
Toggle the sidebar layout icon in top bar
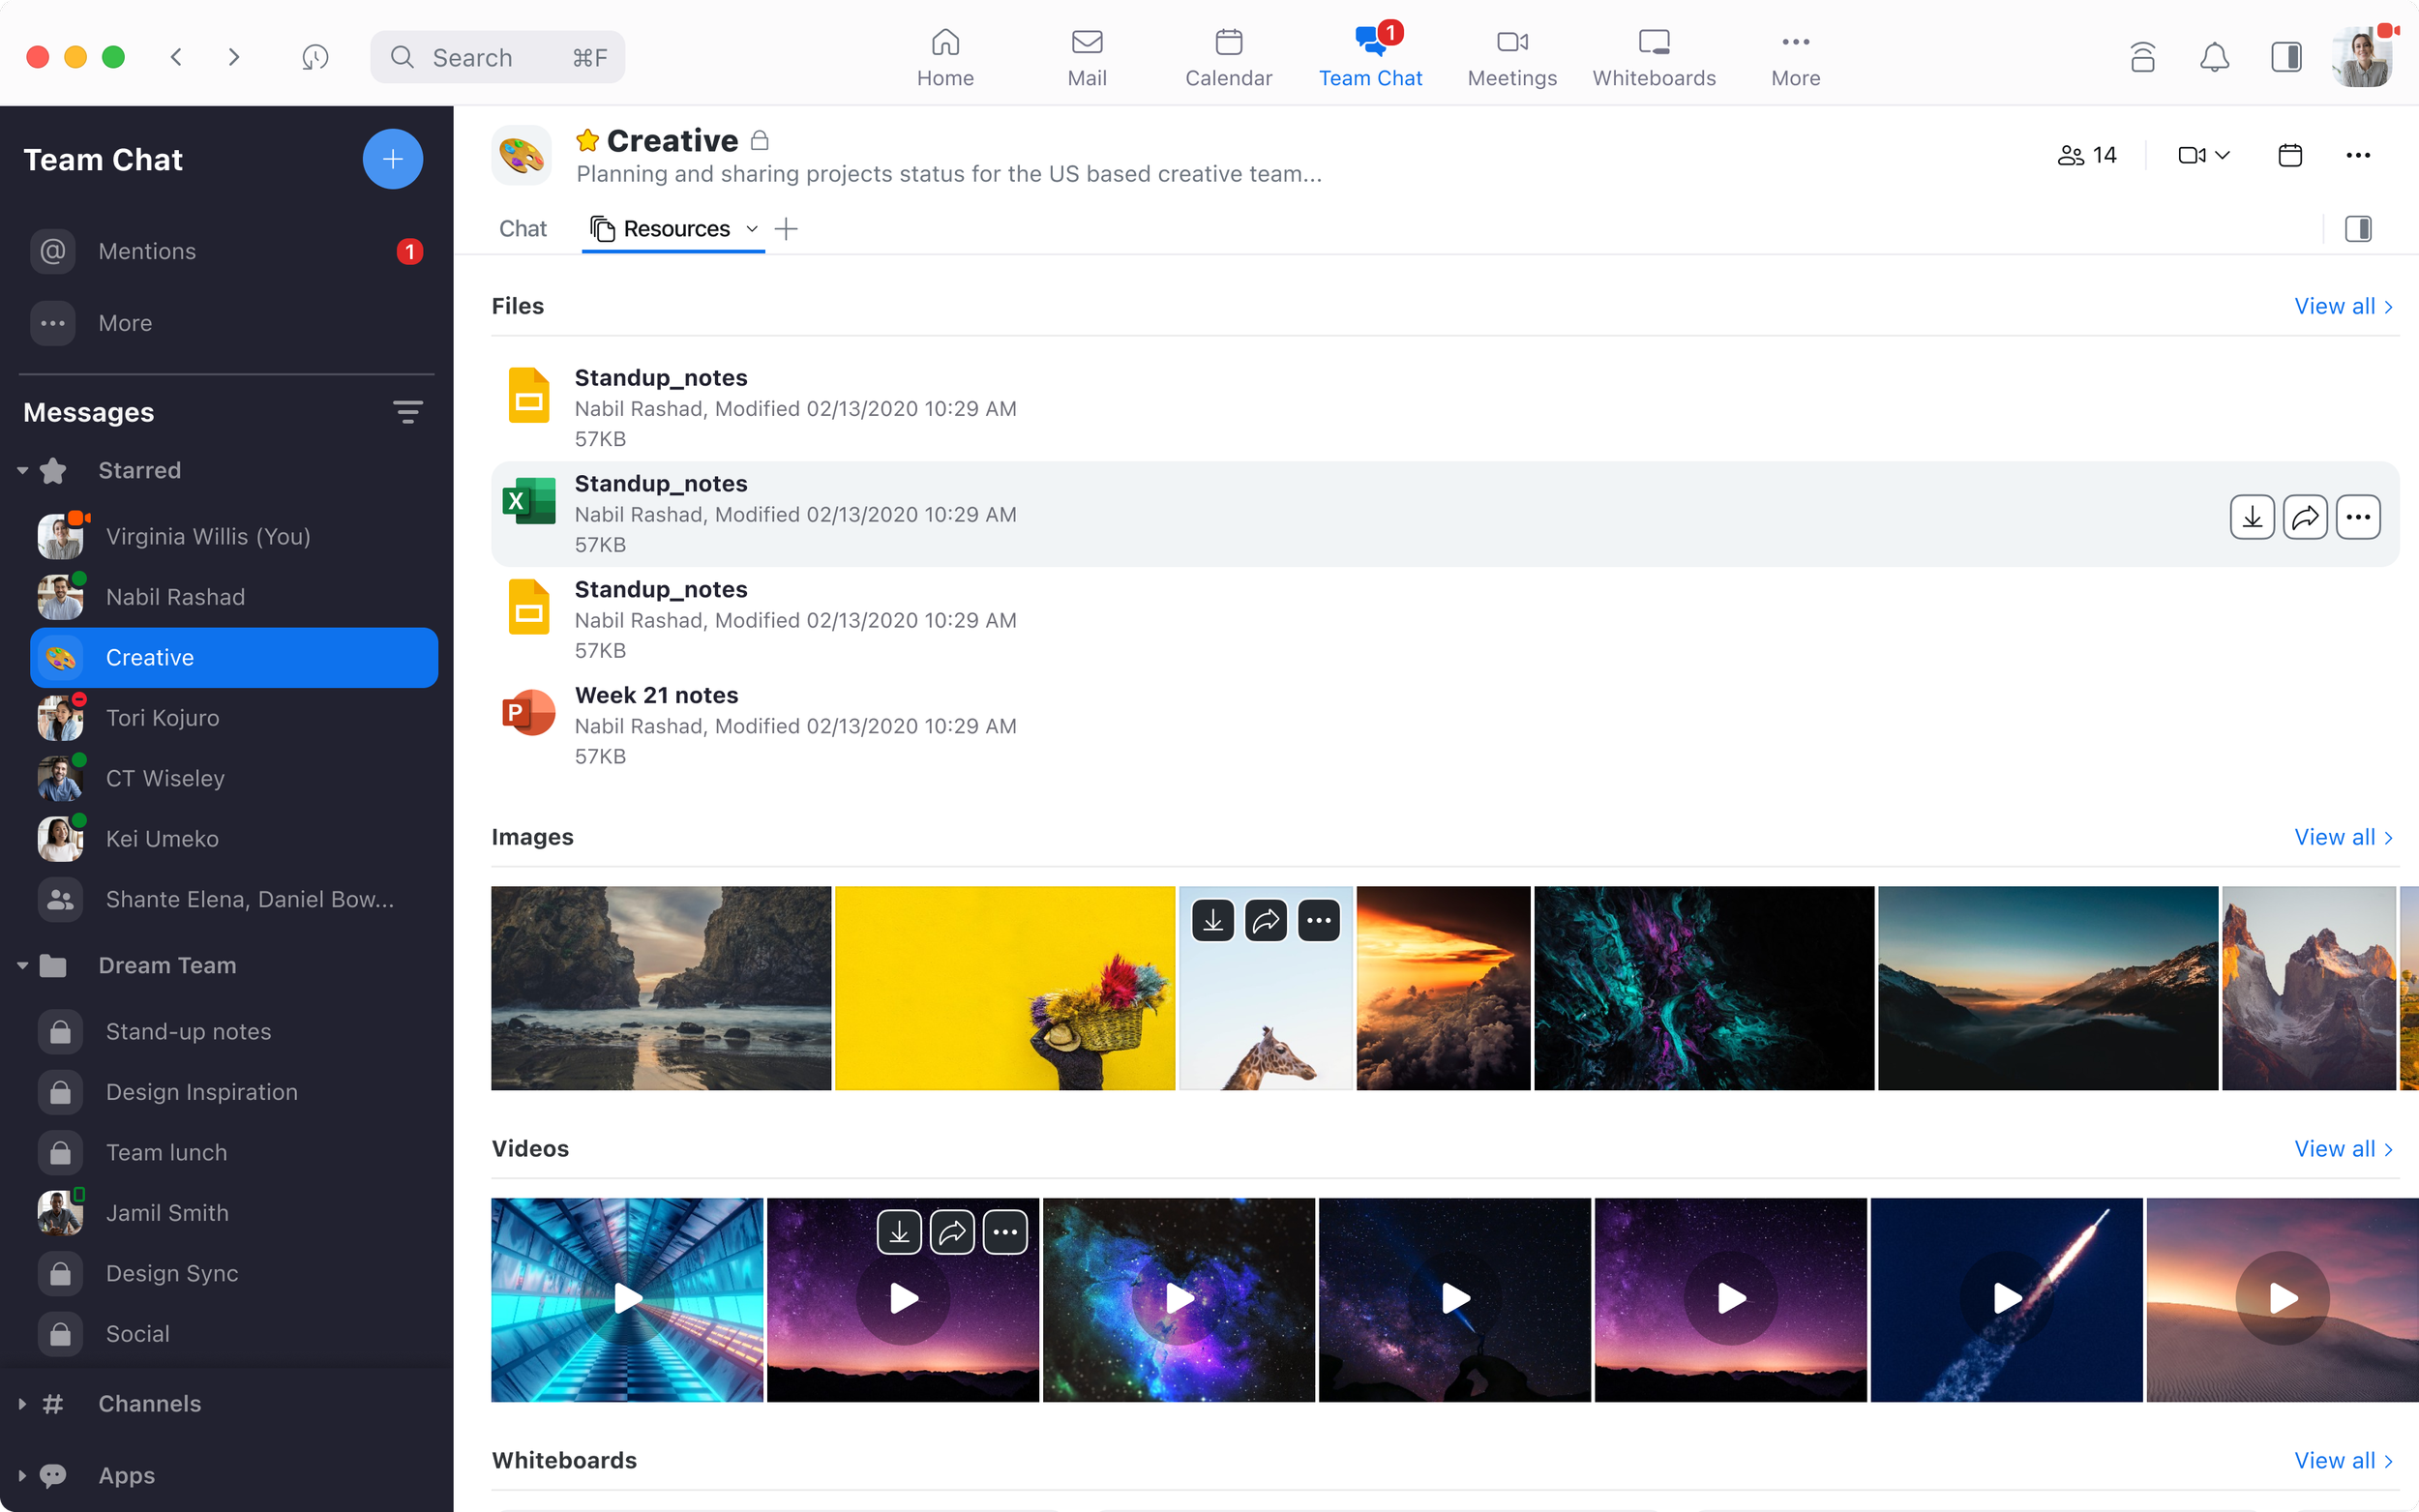pos(2286,57)
